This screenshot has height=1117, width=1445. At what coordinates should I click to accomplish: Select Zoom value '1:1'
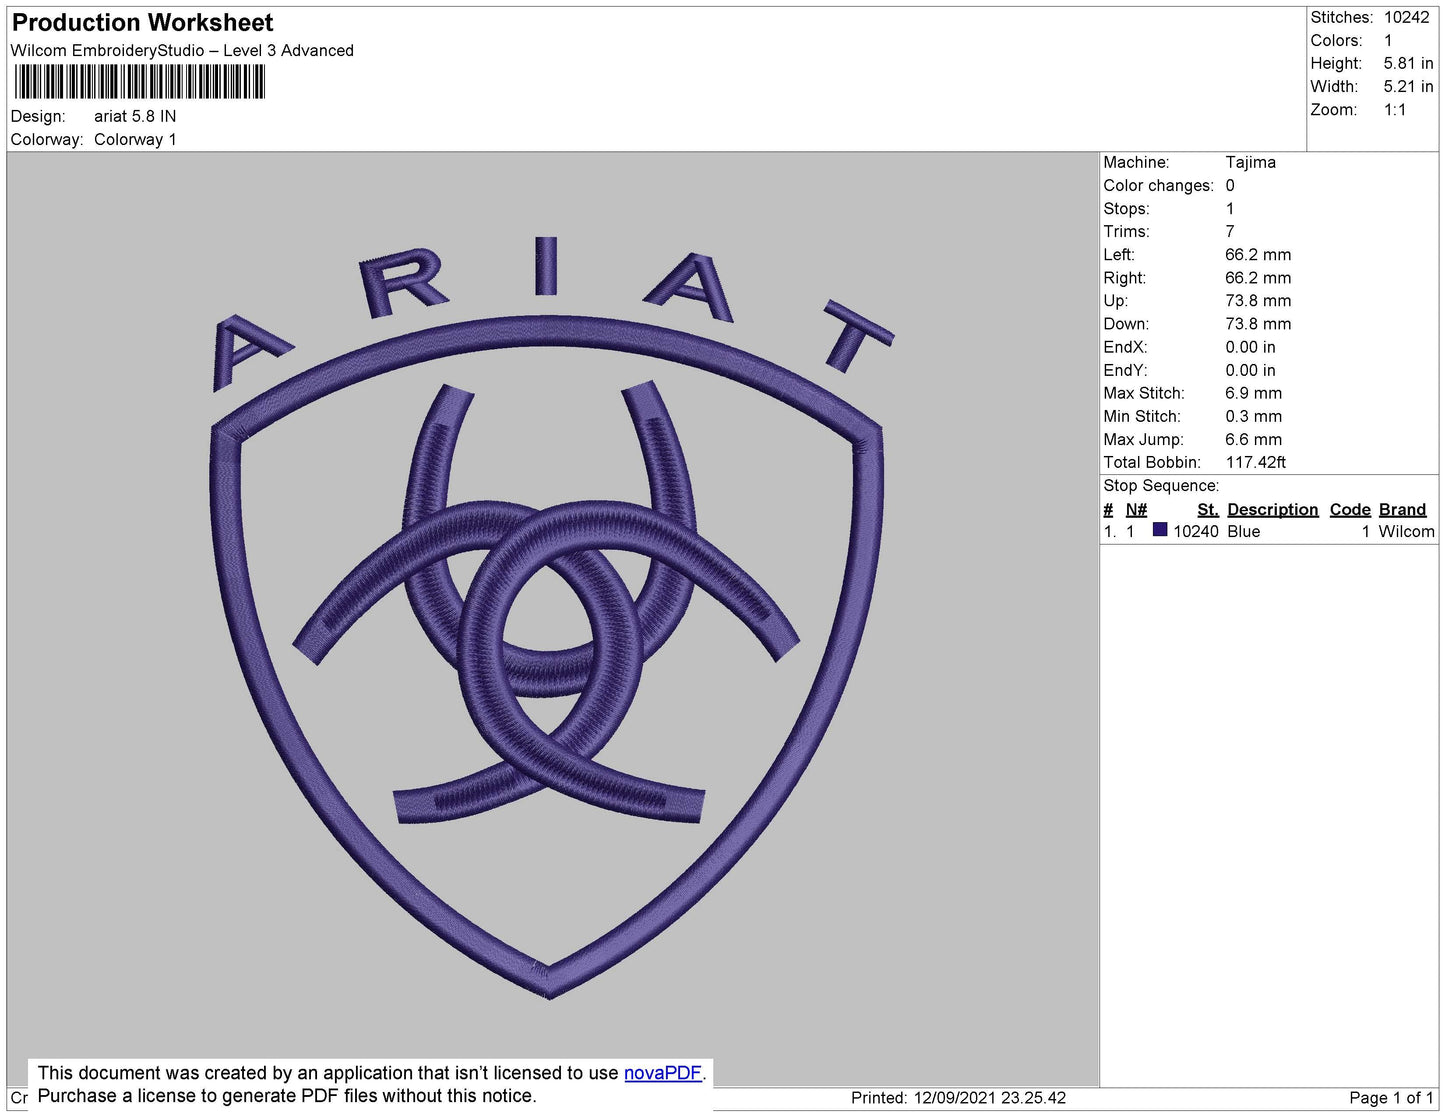click(1395, 110)
